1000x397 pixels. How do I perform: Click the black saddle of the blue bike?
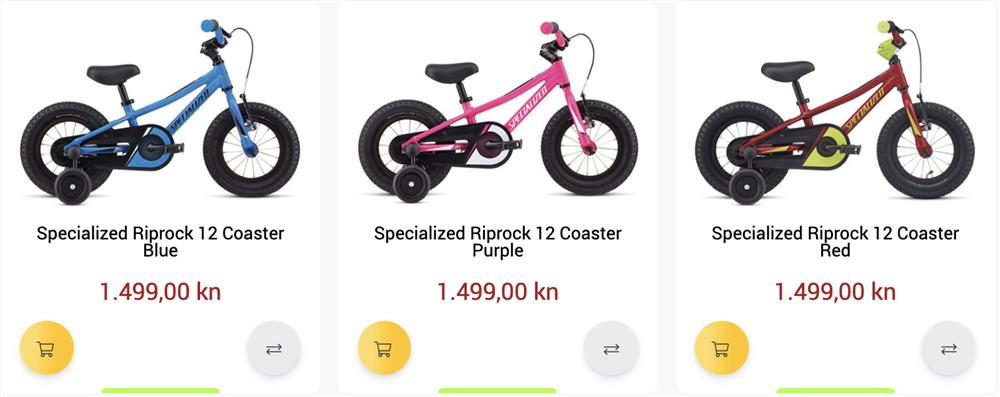114,73
